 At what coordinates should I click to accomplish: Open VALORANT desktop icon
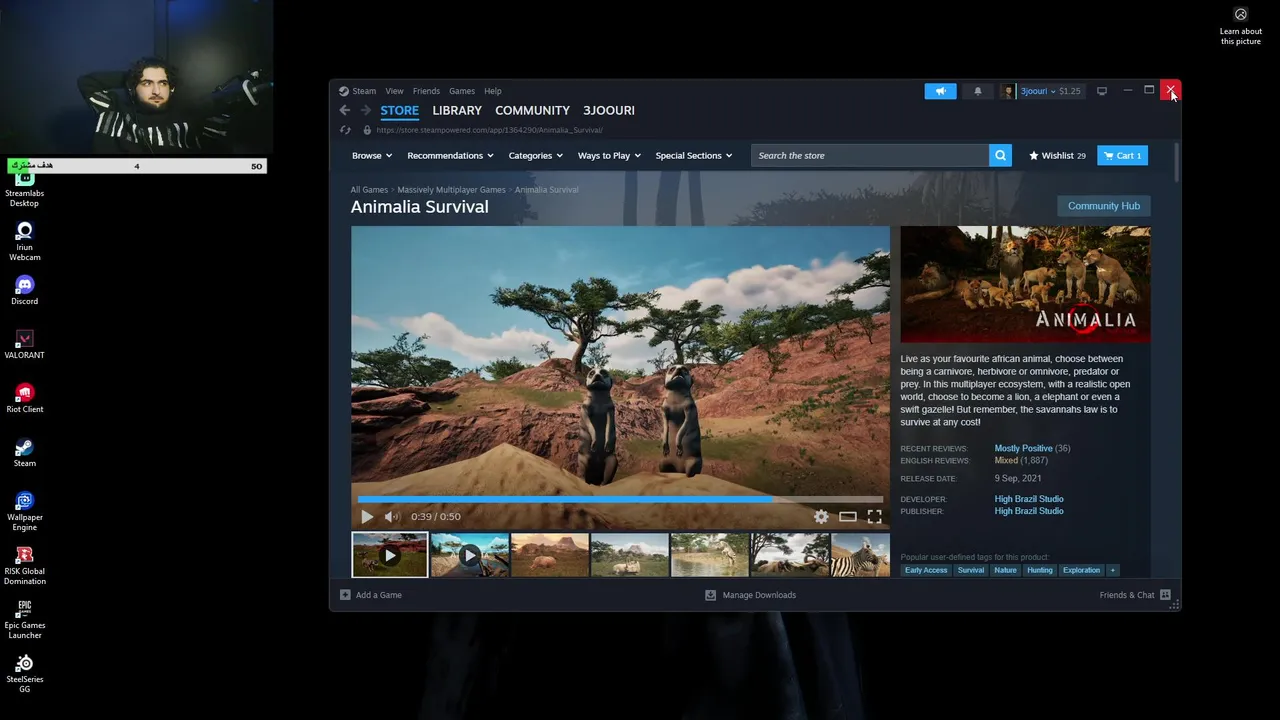(x=25, y=344)
